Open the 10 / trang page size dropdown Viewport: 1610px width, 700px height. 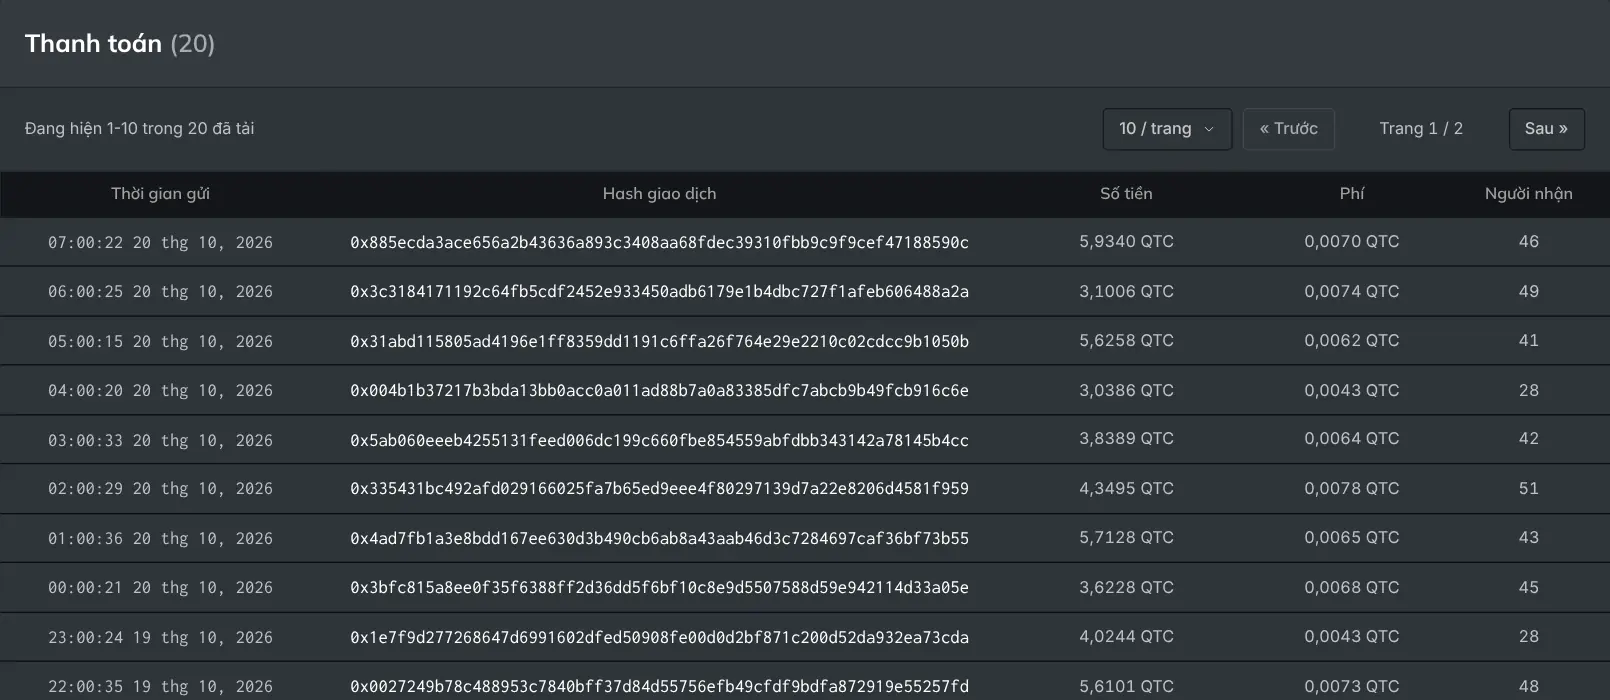[1167, 129]
